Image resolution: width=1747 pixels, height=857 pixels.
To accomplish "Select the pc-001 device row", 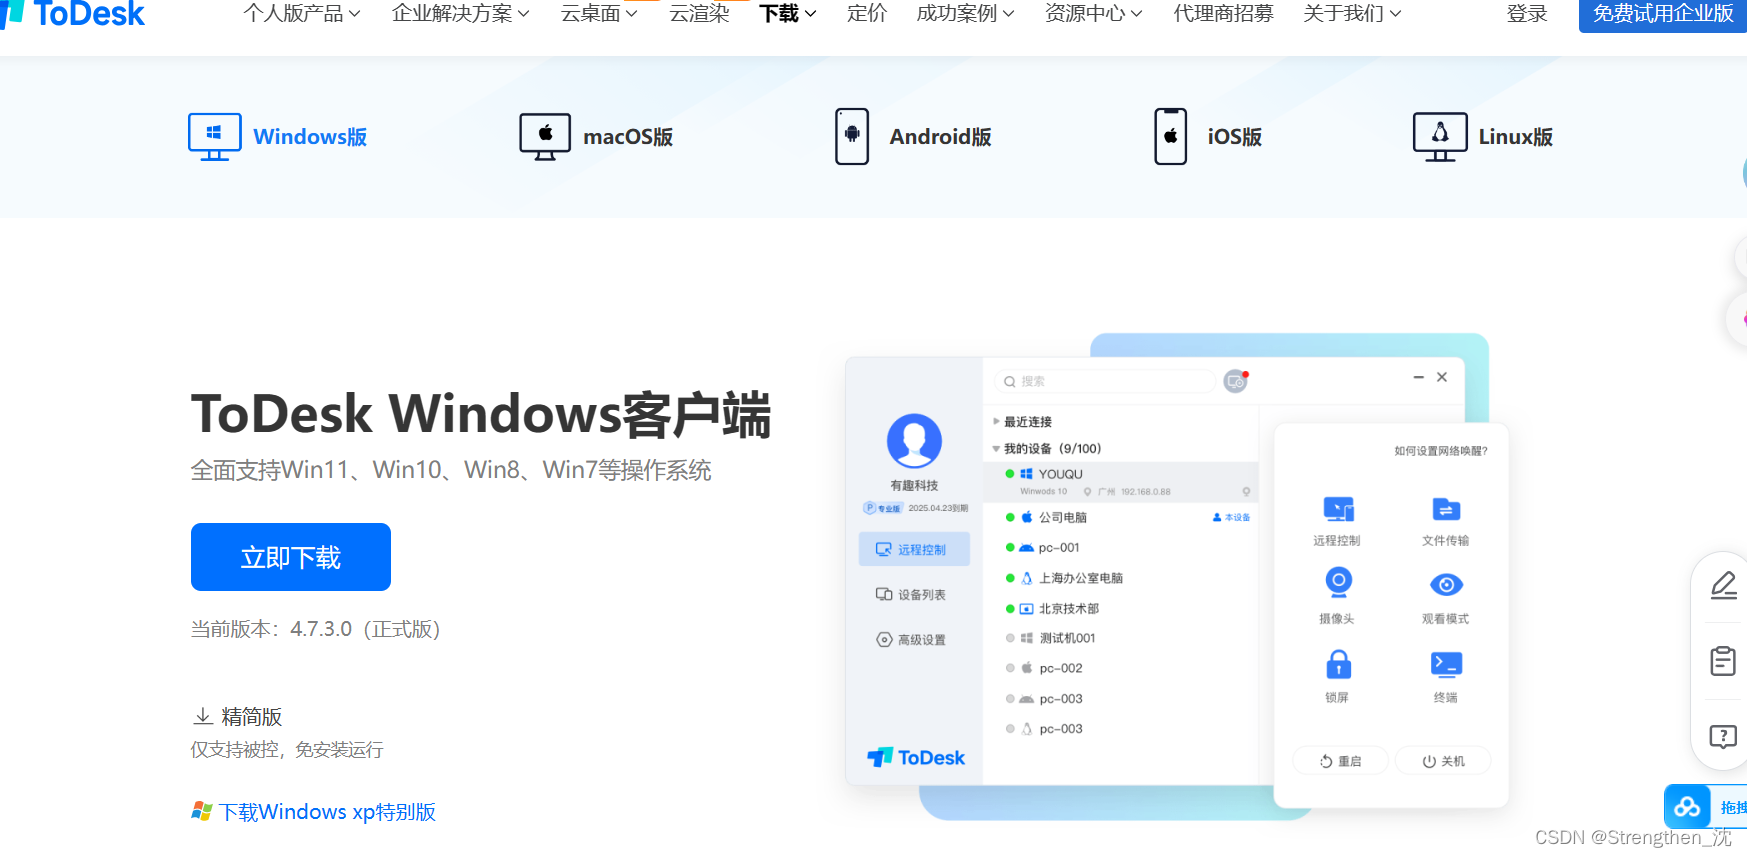I will [1121, 547].
